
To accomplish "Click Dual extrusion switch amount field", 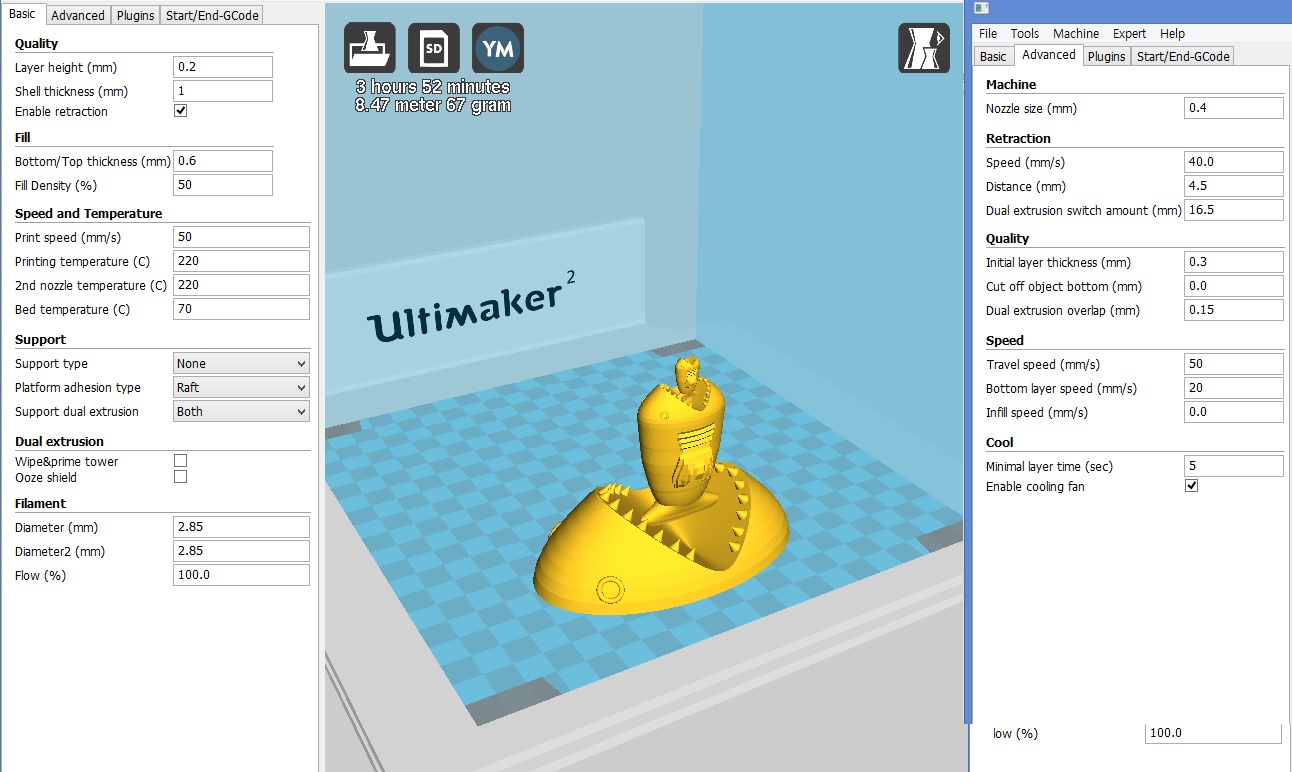I will point(1233,210).
